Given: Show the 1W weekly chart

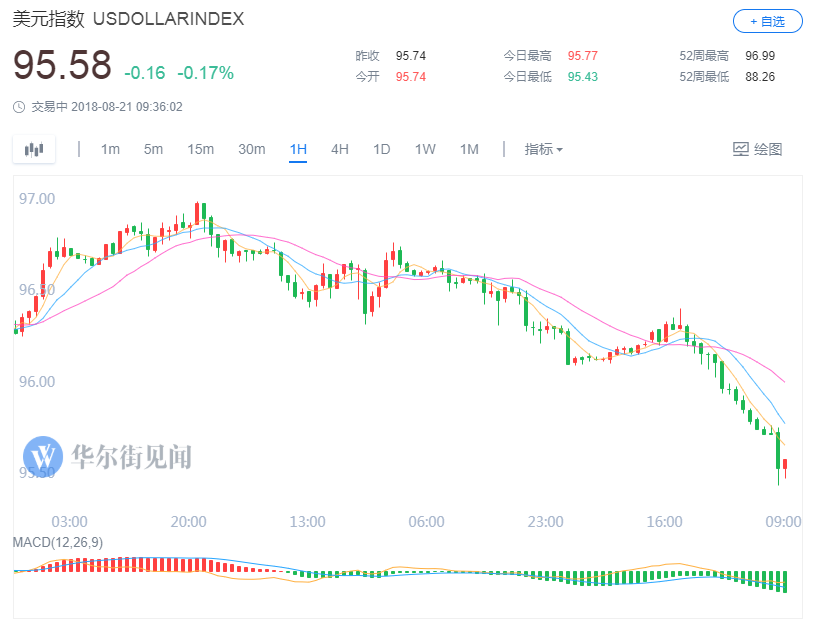Looking at the screenshot, I should coord(425,149).
